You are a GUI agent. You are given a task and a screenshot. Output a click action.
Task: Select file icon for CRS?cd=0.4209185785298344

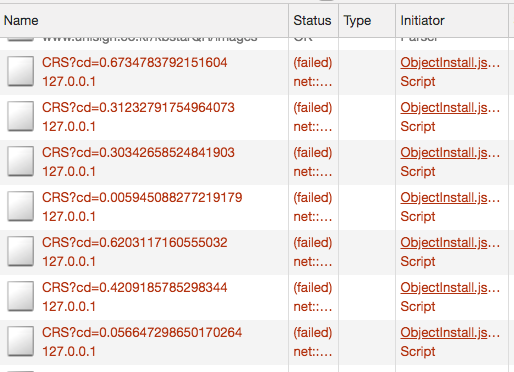click(21, 296)
